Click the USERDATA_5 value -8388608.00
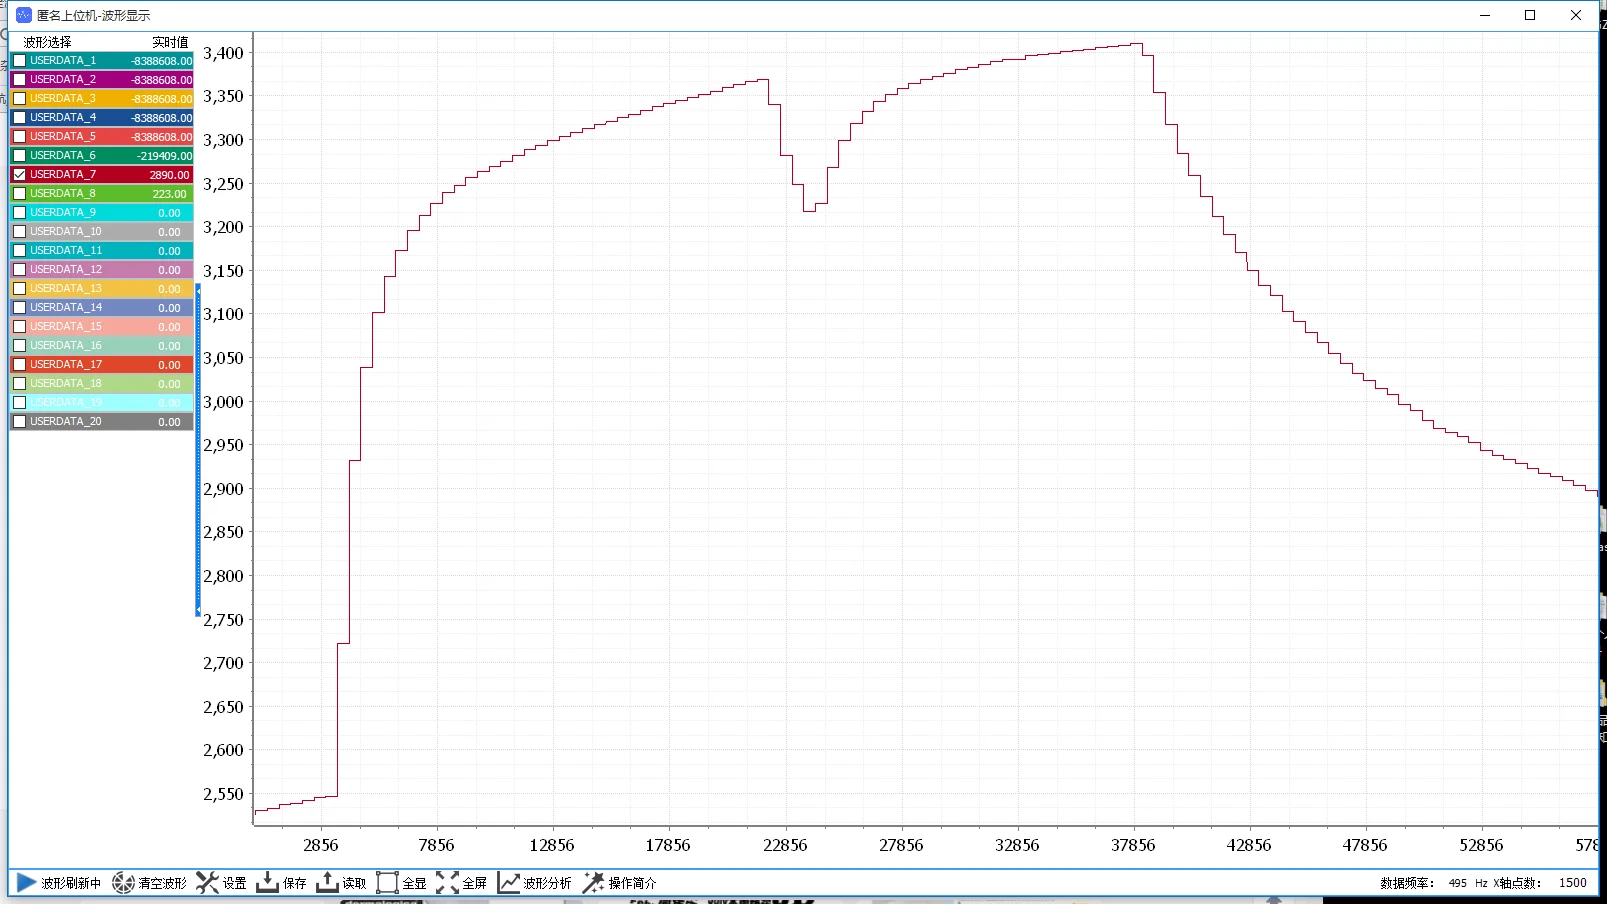This screenshot has height=904, width=1607. [161, 137]
